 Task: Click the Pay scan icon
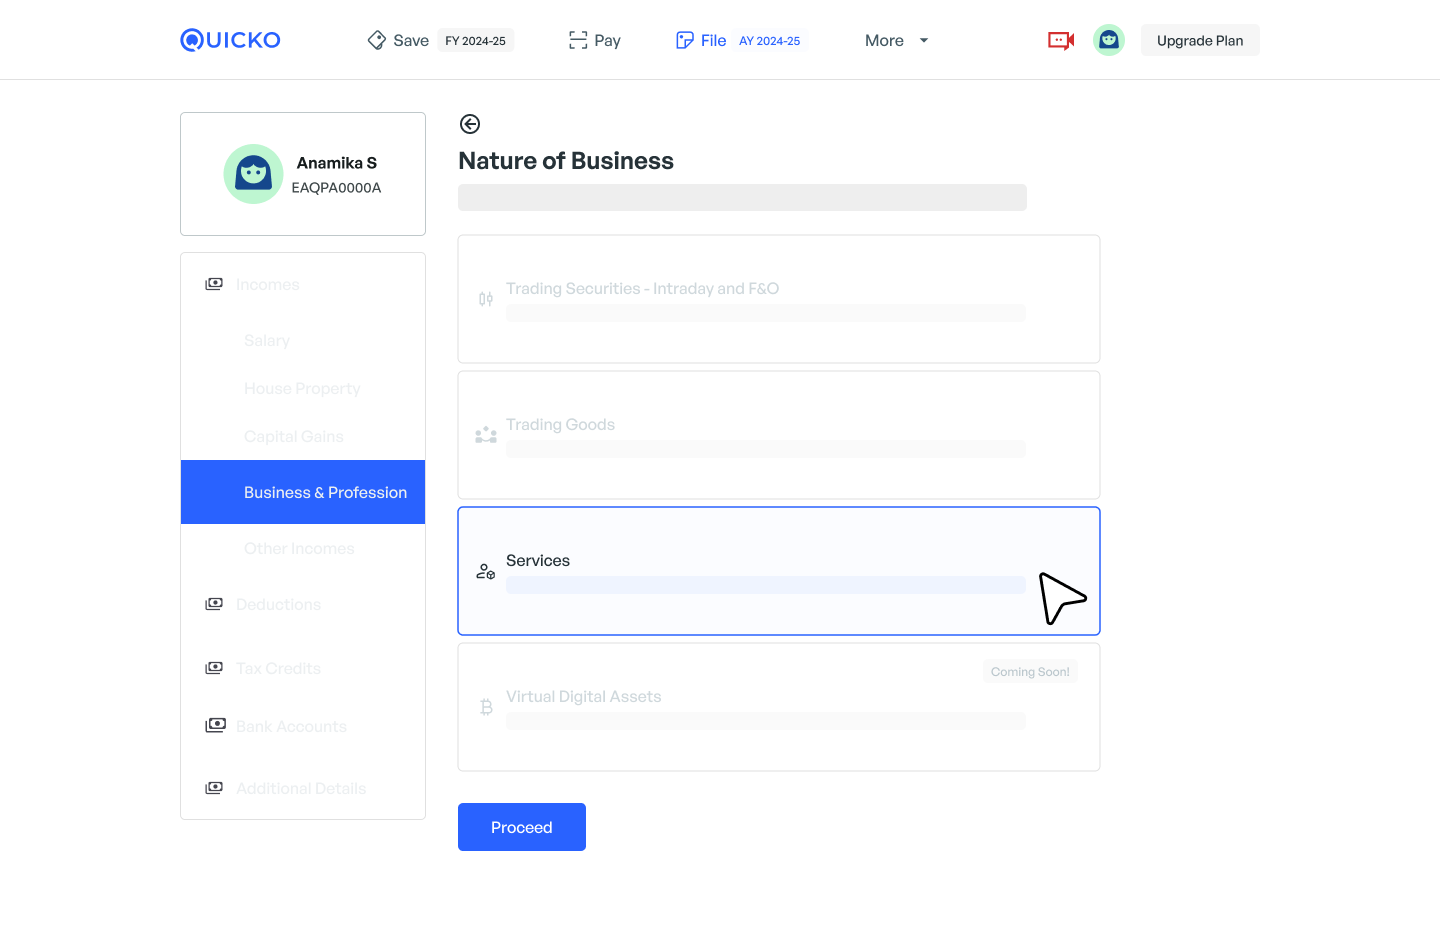(578, 40)
